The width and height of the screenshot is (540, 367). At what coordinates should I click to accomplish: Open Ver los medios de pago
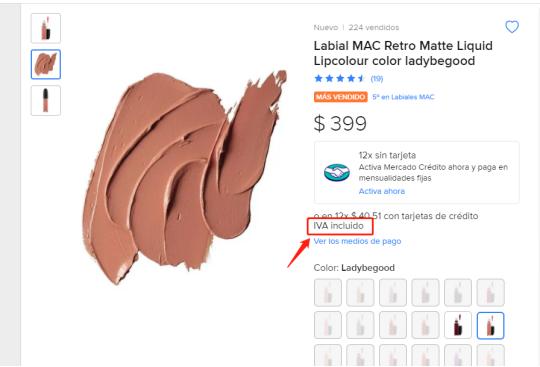click(357, 241)
